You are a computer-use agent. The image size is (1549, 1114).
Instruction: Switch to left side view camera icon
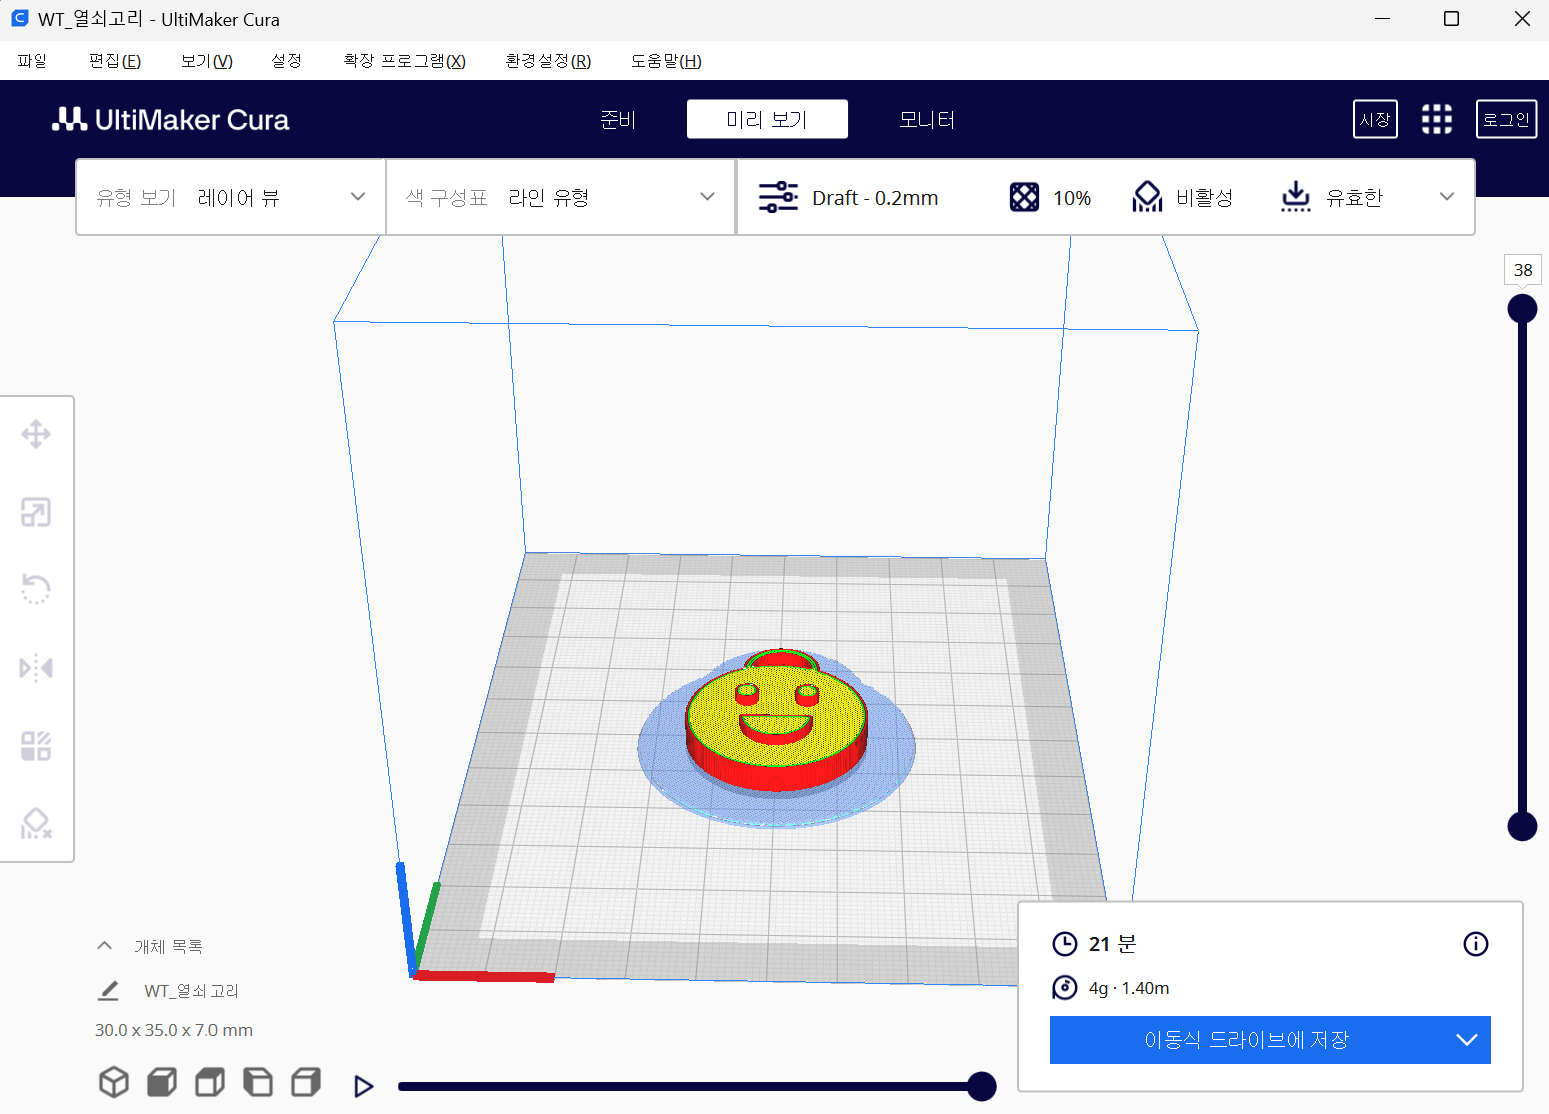[x=258, y=1082]
